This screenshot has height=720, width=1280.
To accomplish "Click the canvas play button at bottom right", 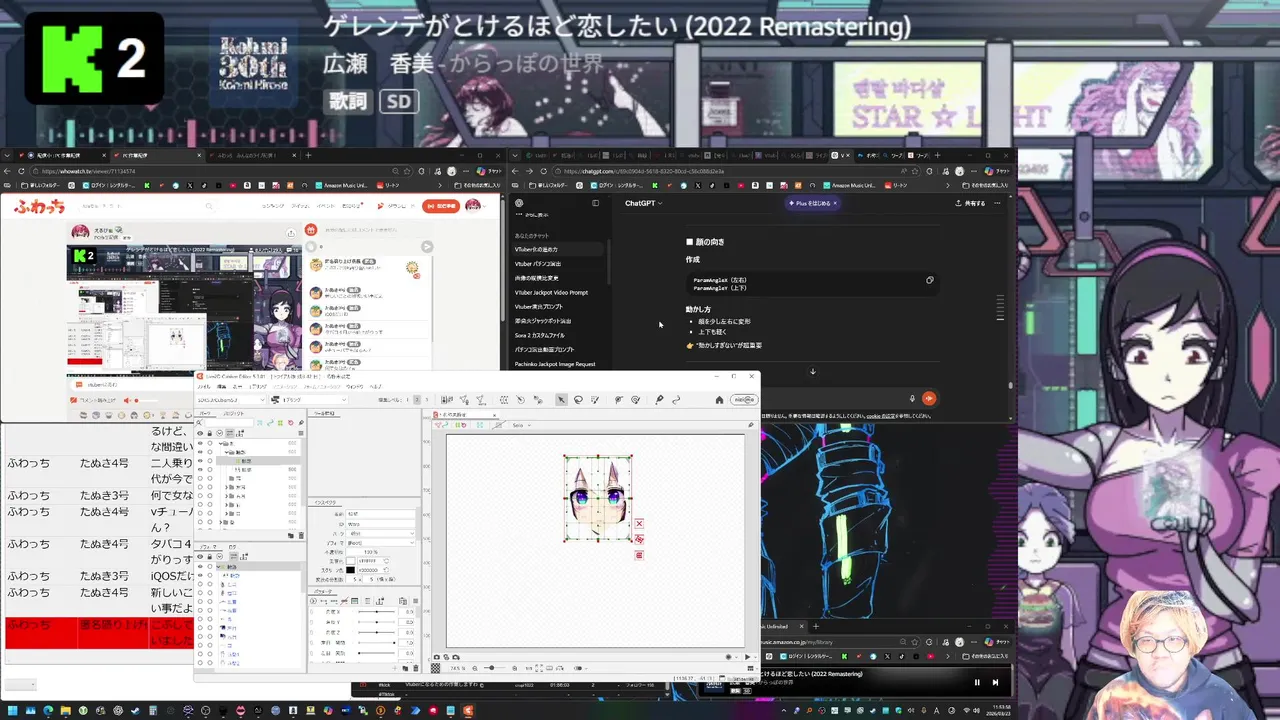I will point(747,657).
